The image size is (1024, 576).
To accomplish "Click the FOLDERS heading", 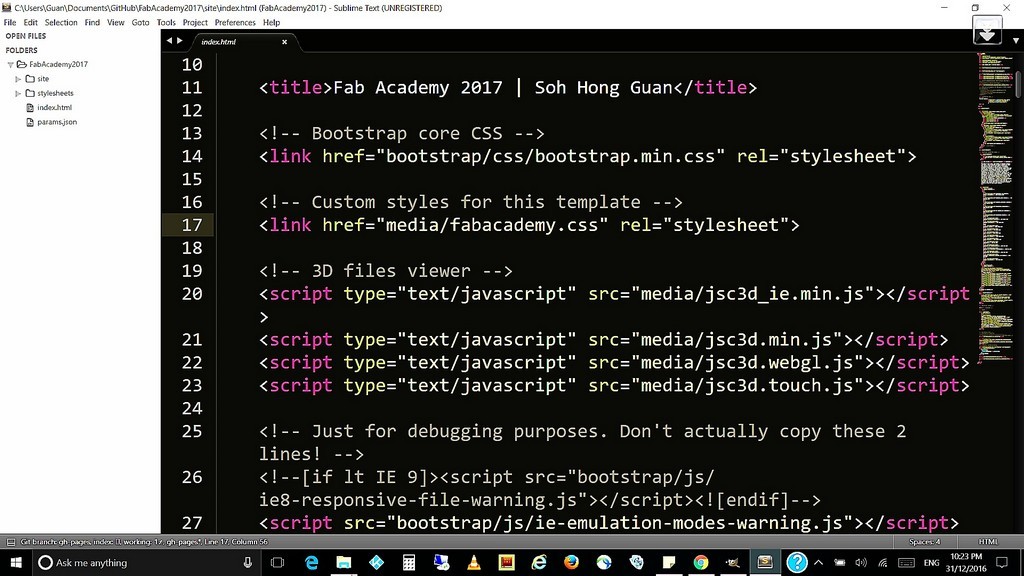I will 22,50.
